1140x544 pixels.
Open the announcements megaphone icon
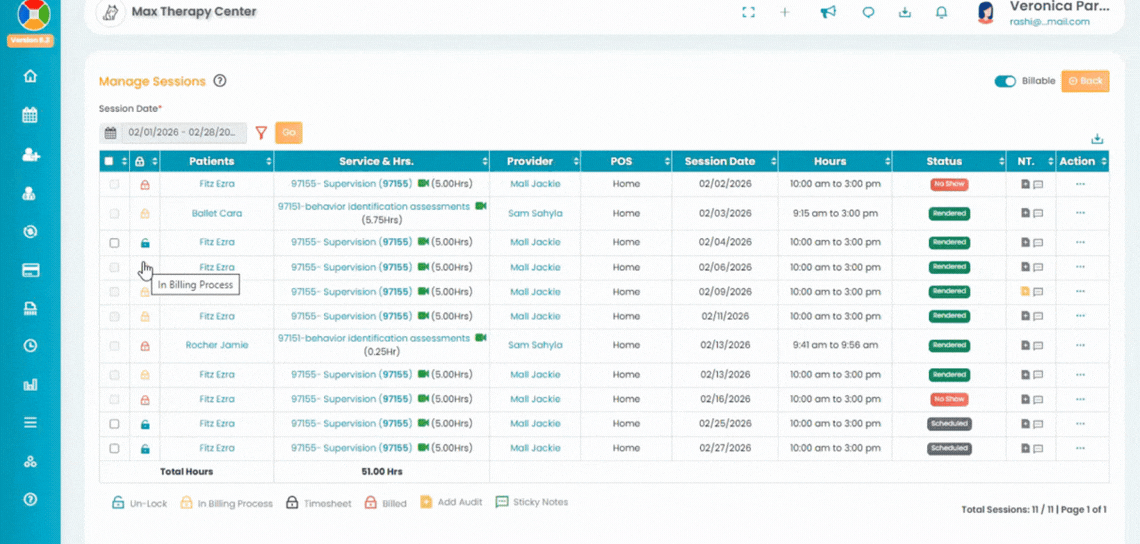[828, 13]
